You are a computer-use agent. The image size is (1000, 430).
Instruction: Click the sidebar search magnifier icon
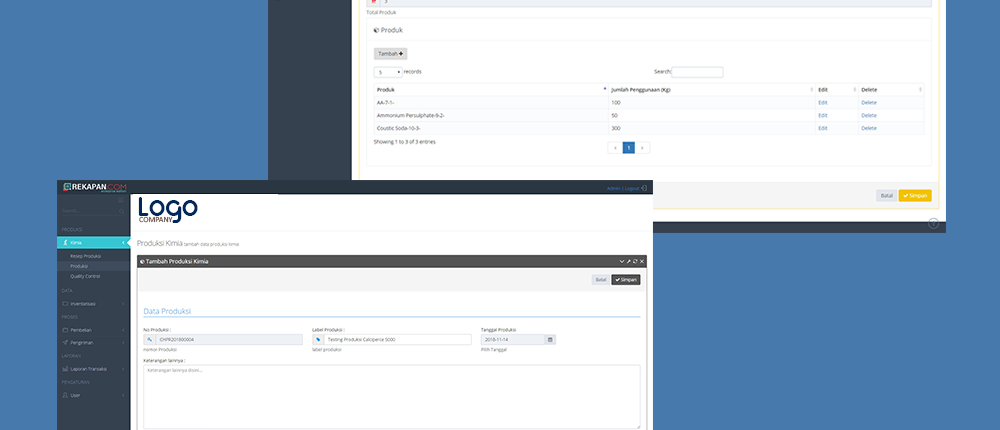coord(120,211)
